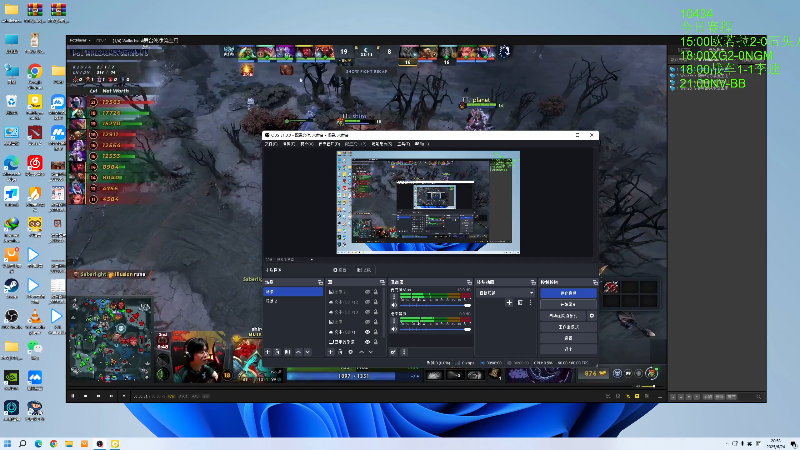Open the Recycle Bin on desktop

(11, 105)
